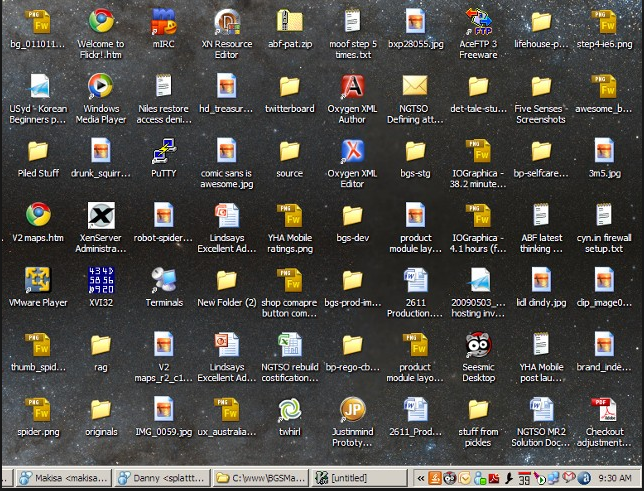Open PuTTY from the desktop
Screen dimensions: 644x491
(163, 151)
